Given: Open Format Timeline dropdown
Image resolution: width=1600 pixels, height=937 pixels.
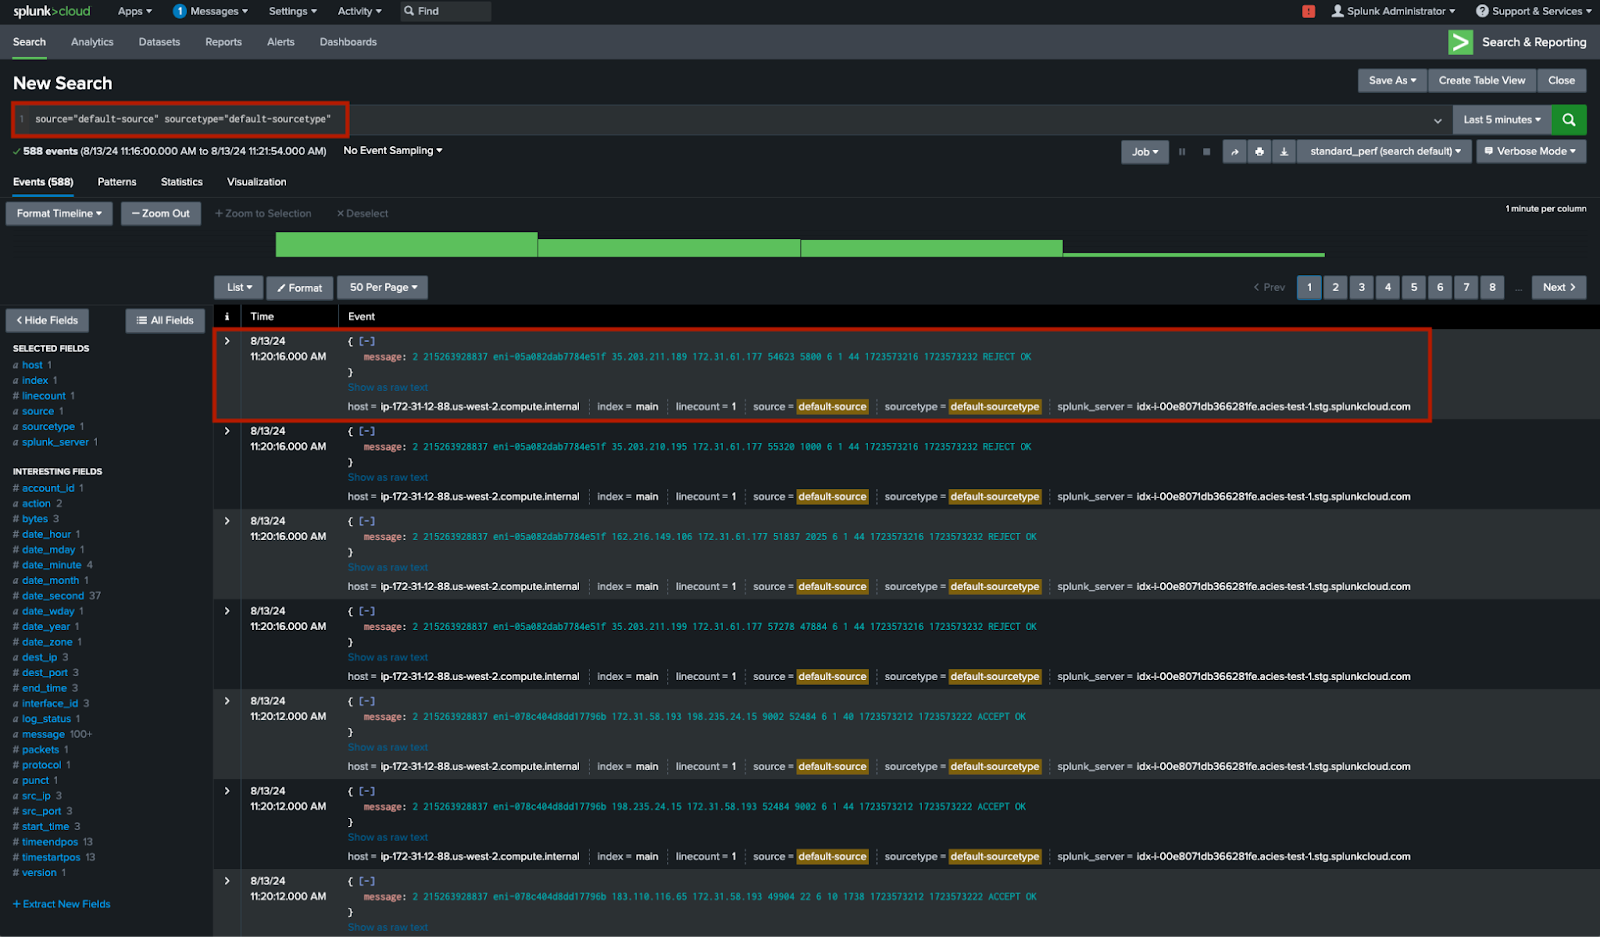Looking at the screenshot, I should pos(59,213).
